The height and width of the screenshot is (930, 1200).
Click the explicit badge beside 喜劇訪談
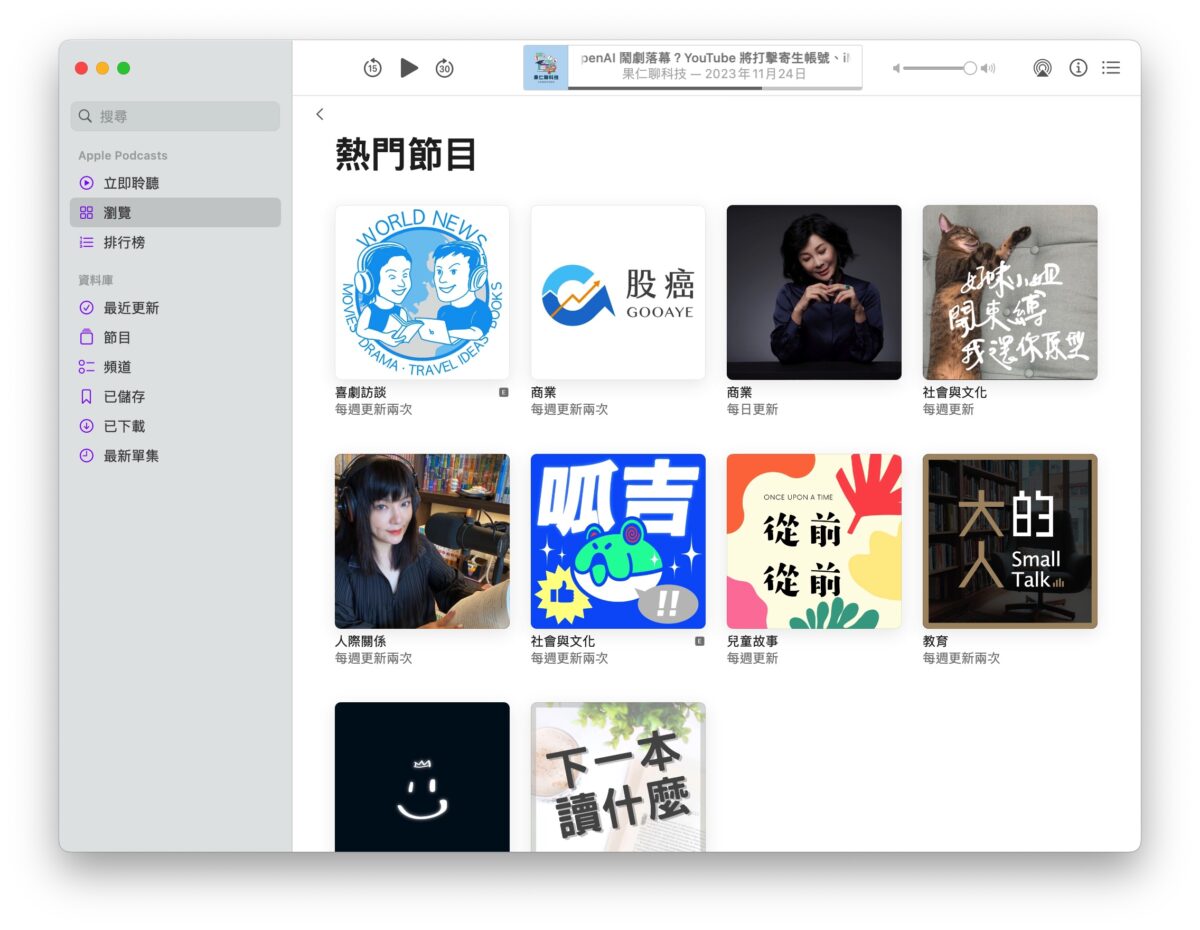504,393
